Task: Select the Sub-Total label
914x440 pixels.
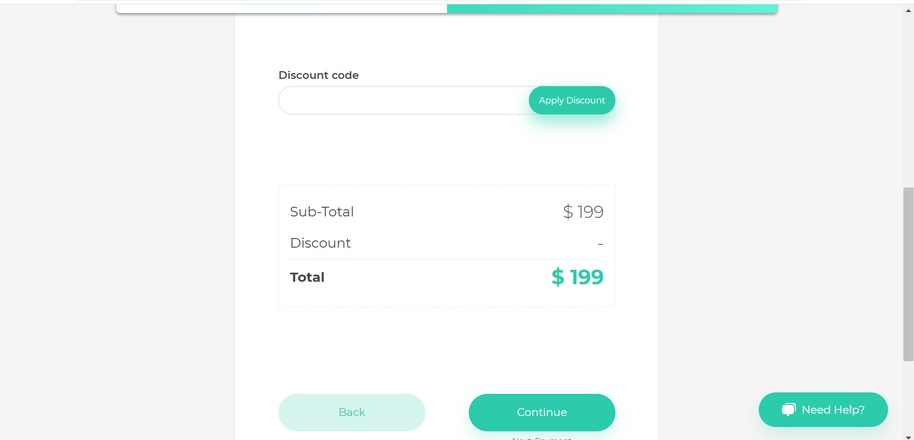Action: pos(322,212)
